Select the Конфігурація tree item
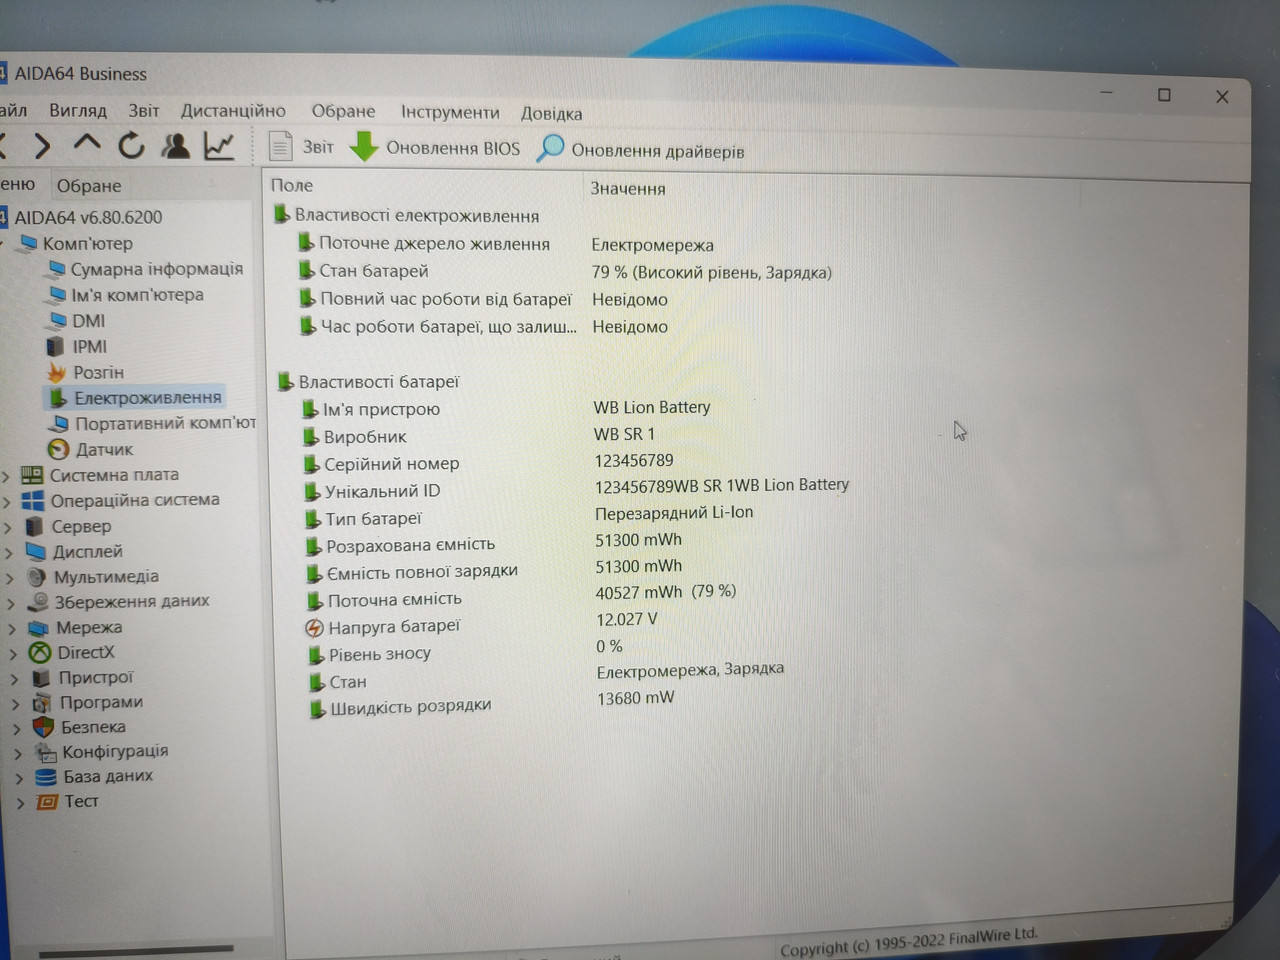Viewport: 1280px width, 960px height. [115, 751]
